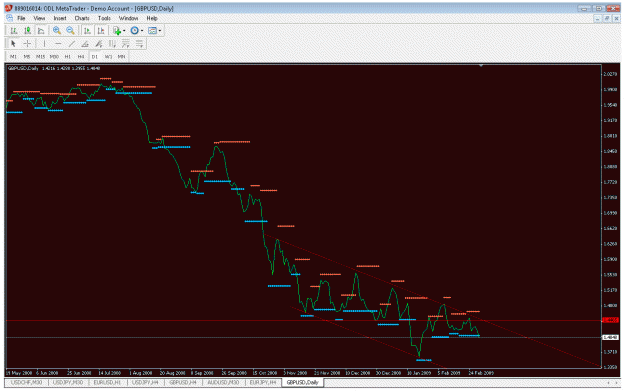Open the Tools menu
This screenshot has height=392, width=625.
(x=104, y=18)
